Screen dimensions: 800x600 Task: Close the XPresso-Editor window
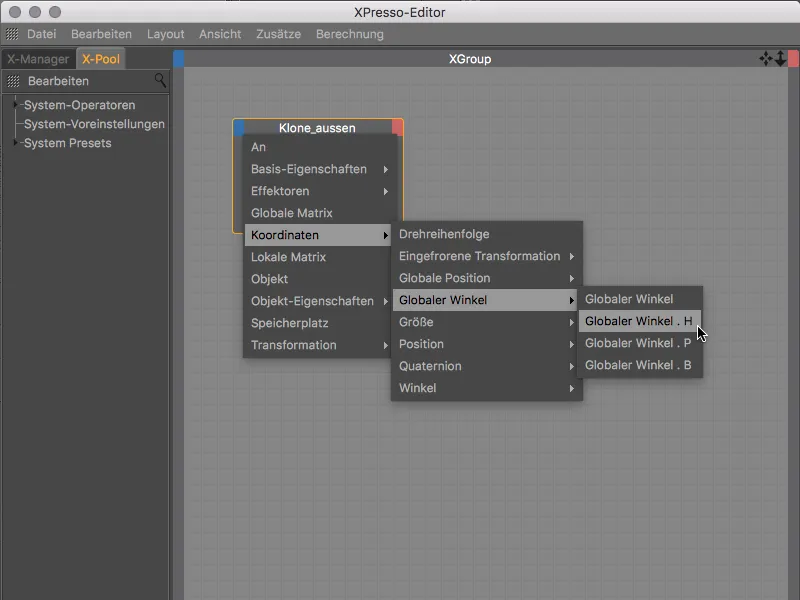[15, 12]
